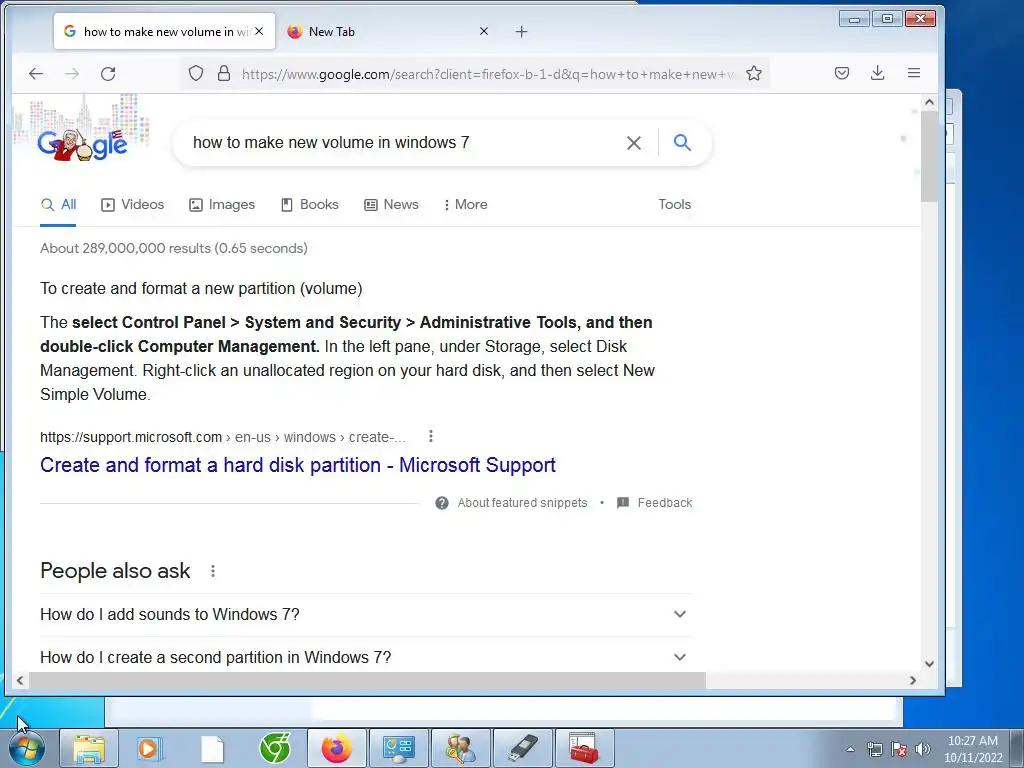Open About featured snippets link

(522, 503)
